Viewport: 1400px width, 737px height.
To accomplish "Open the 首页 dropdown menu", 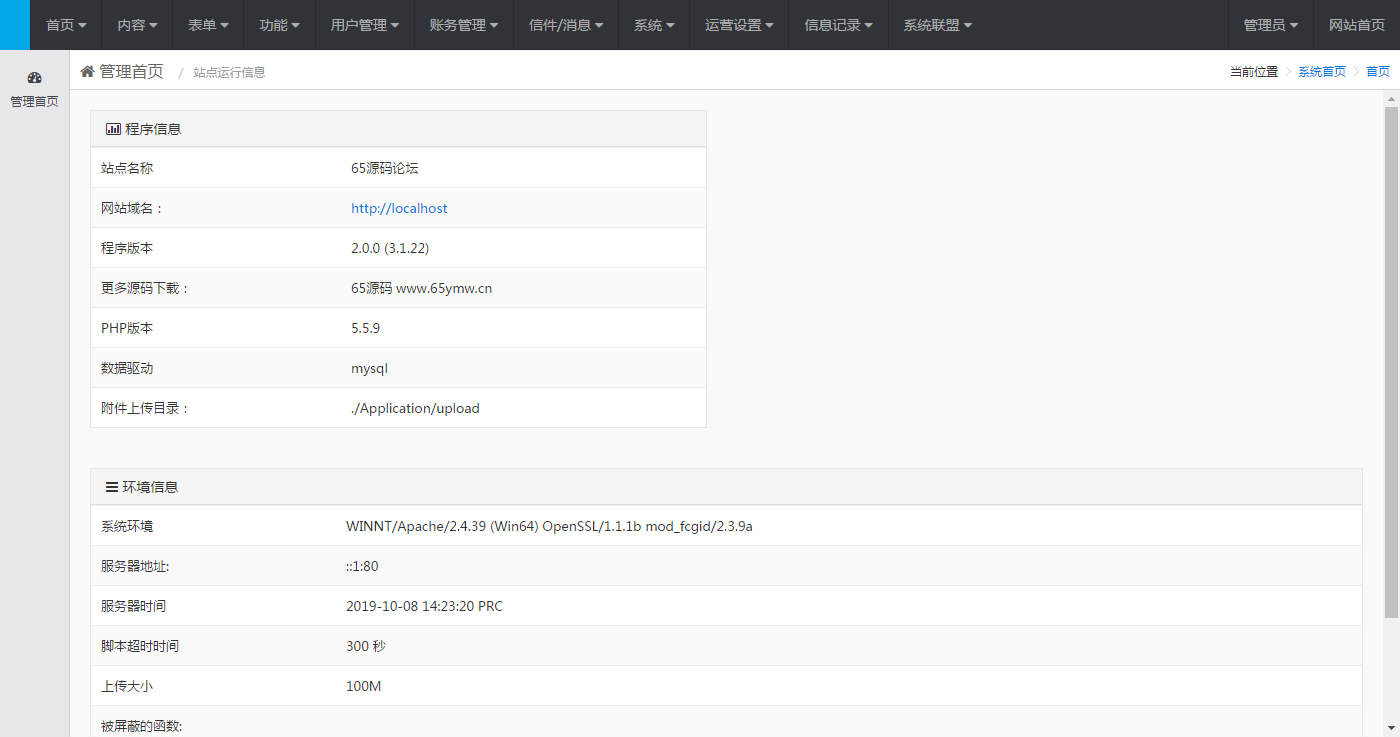I will 66,25.
